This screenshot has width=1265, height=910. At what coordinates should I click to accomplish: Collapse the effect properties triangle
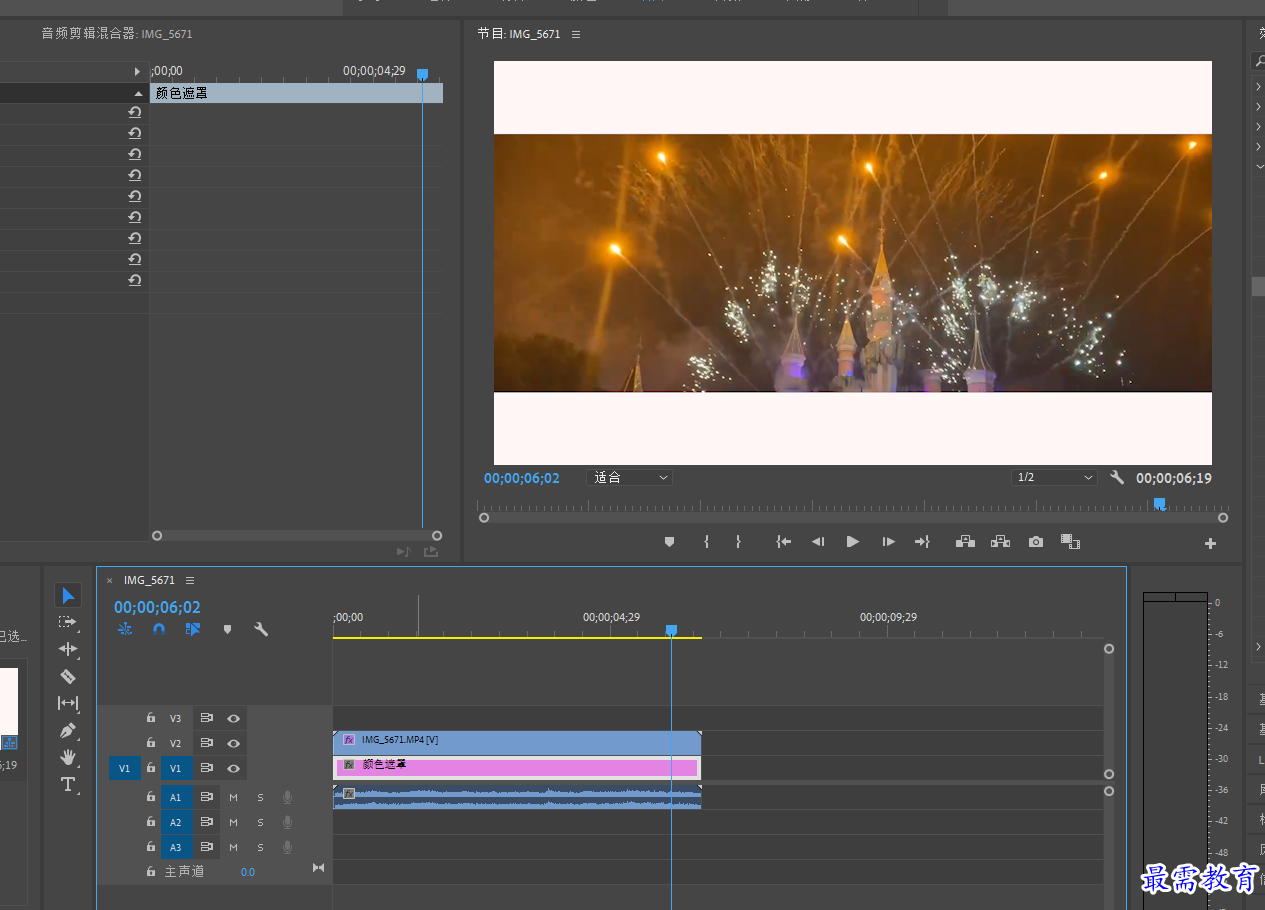(x=138, y=93)
